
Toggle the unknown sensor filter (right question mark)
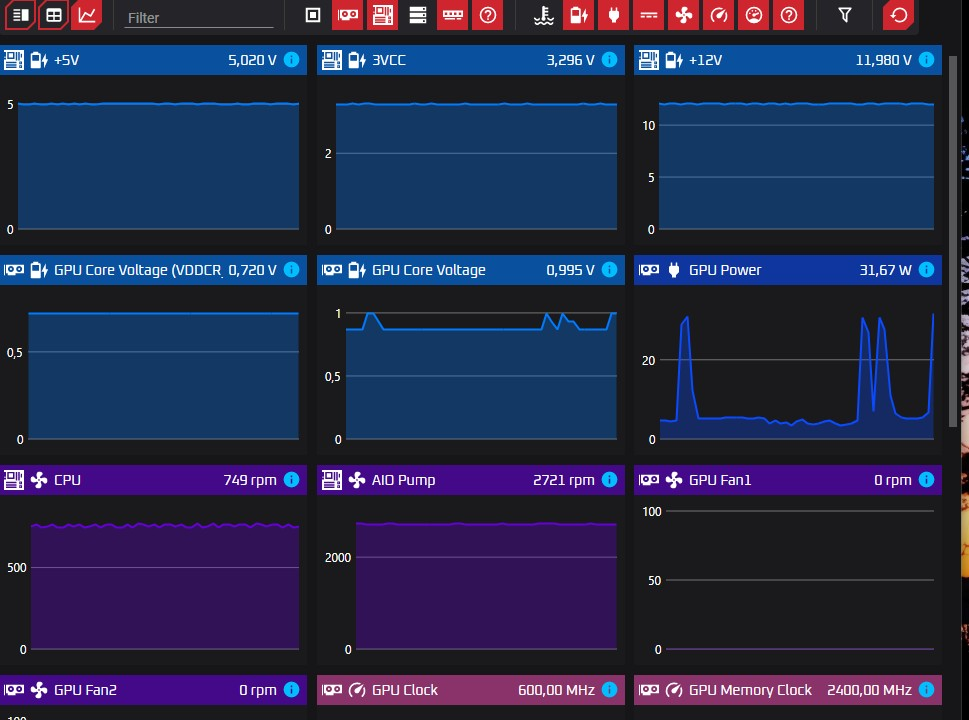pyautogui.click(x=789, y=15)
